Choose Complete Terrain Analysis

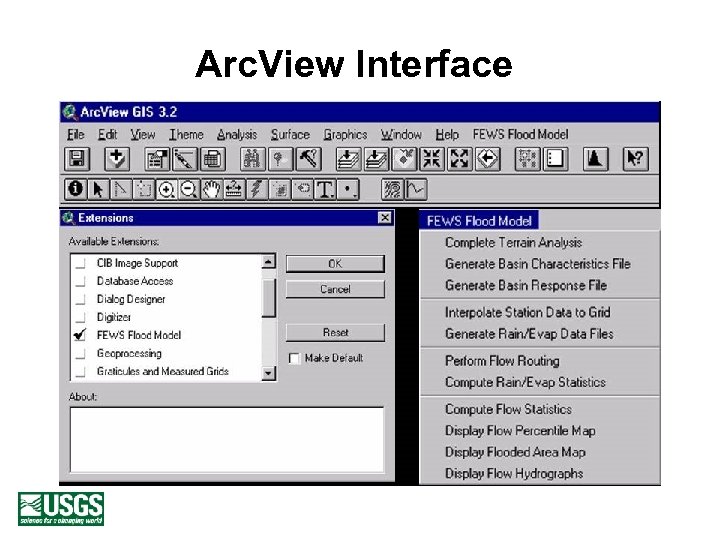pyautogui.click(x=513, y=242)
